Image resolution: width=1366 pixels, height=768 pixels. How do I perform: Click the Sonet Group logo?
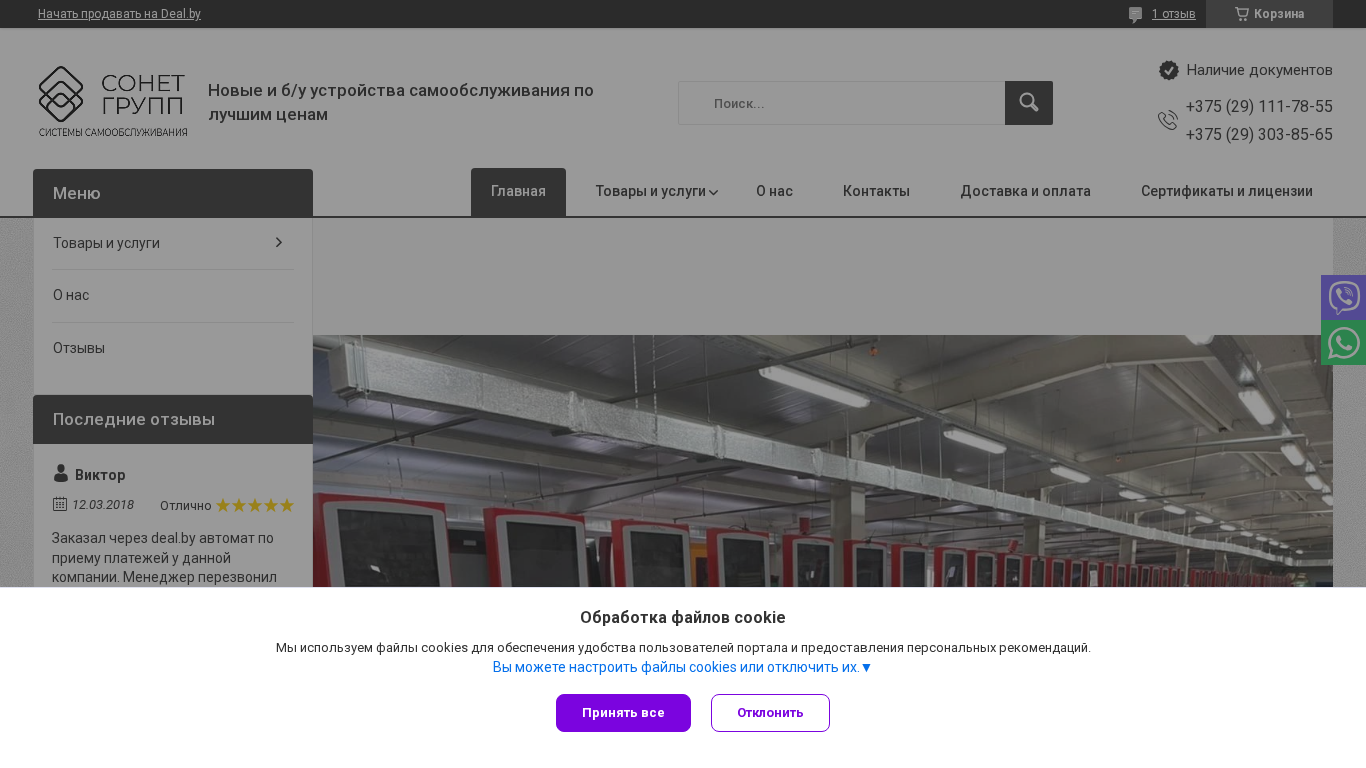pyautogui.click(x=113, y=102)
